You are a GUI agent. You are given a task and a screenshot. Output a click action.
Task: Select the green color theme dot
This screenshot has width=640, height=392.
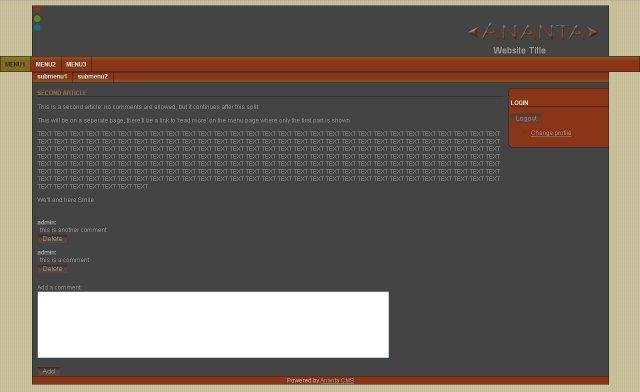(37, 19)
